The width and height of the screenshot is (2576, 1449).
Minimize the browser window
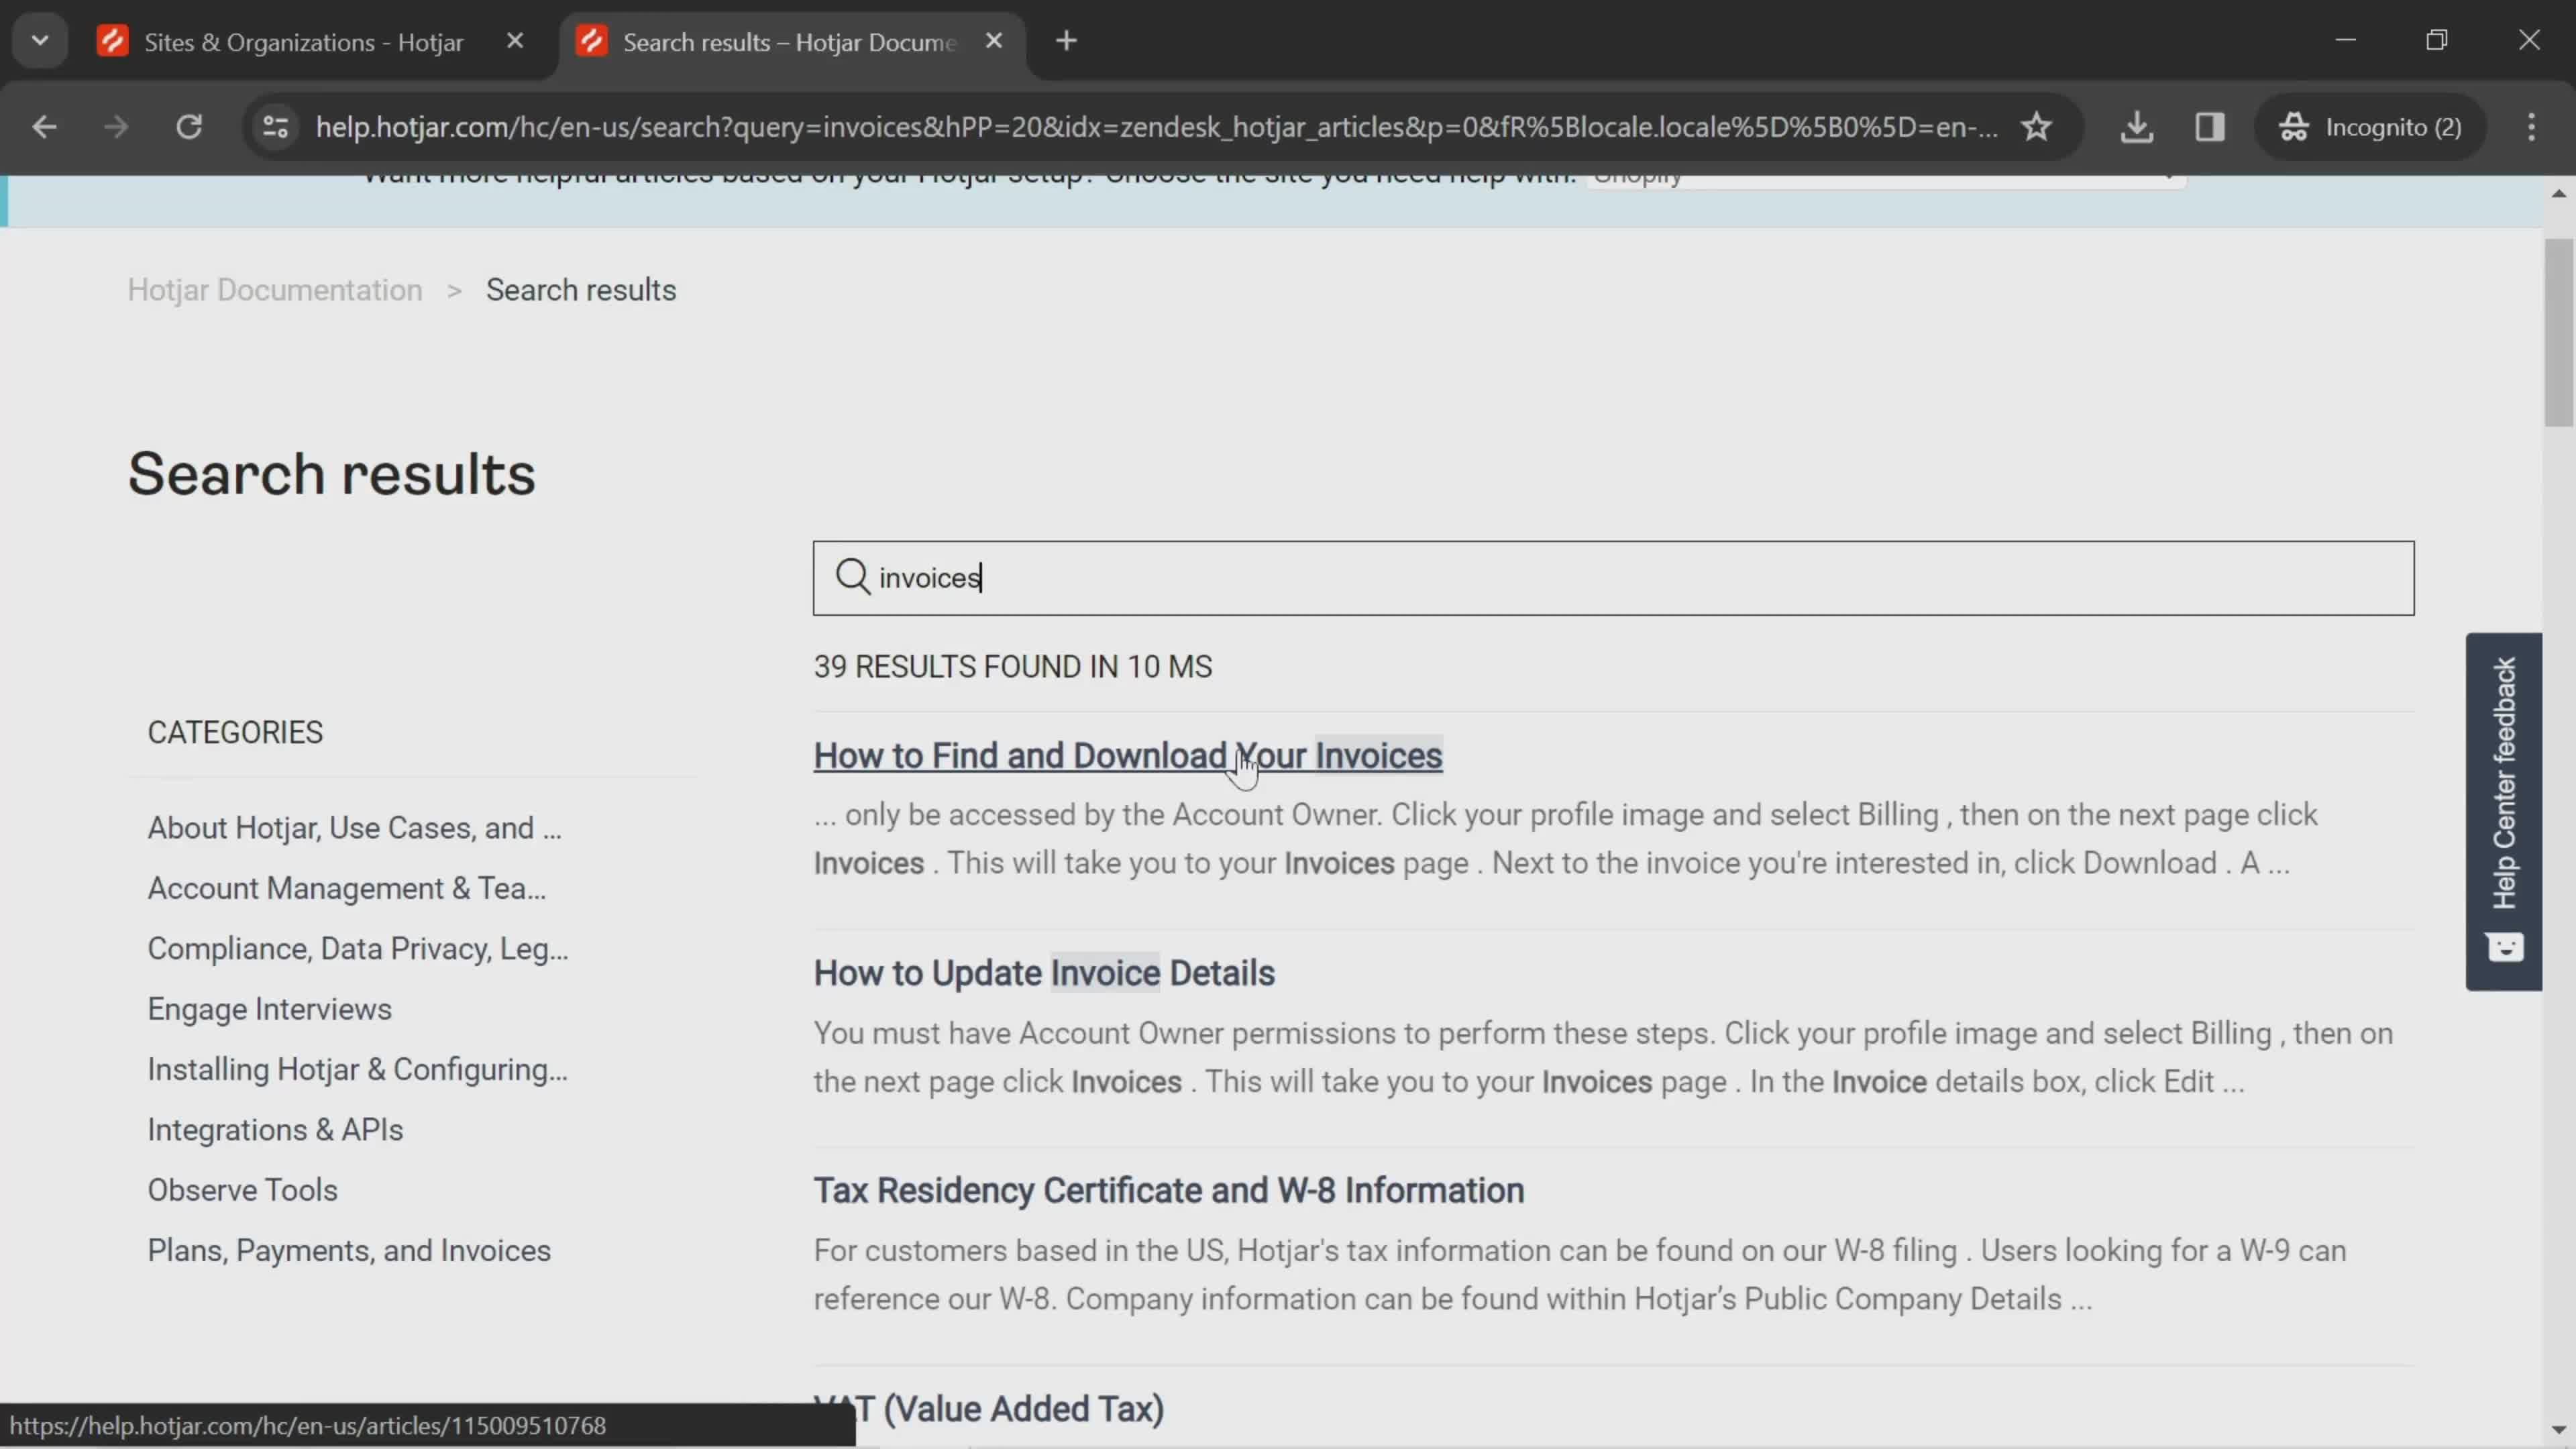pos(2346,40)
